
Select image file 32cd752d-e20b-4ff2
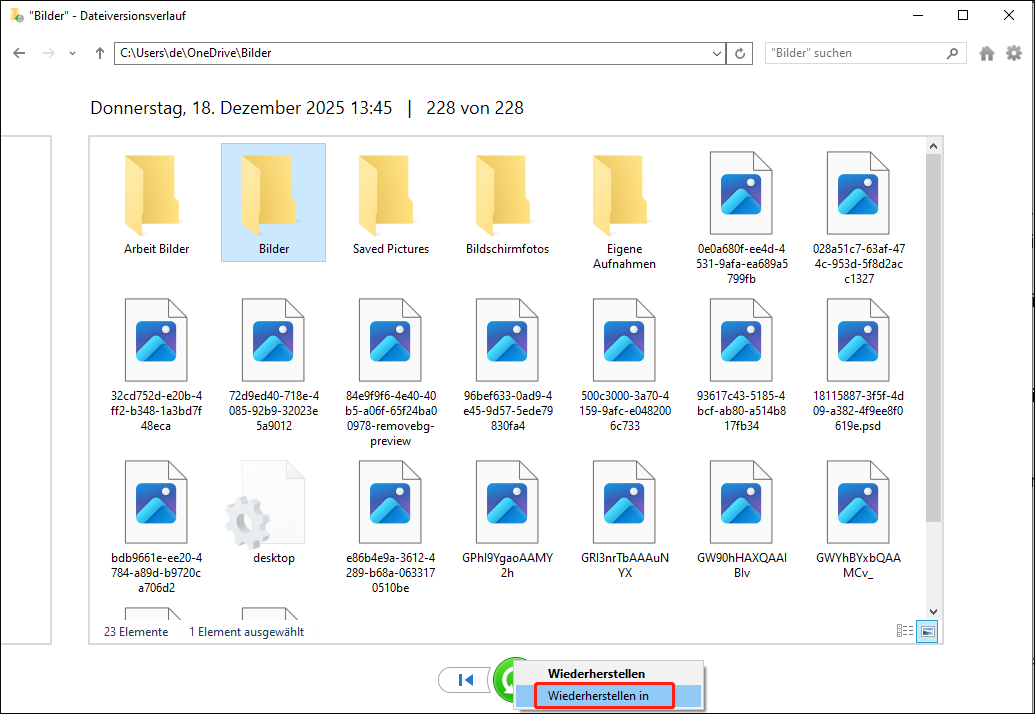pos(156,364)
